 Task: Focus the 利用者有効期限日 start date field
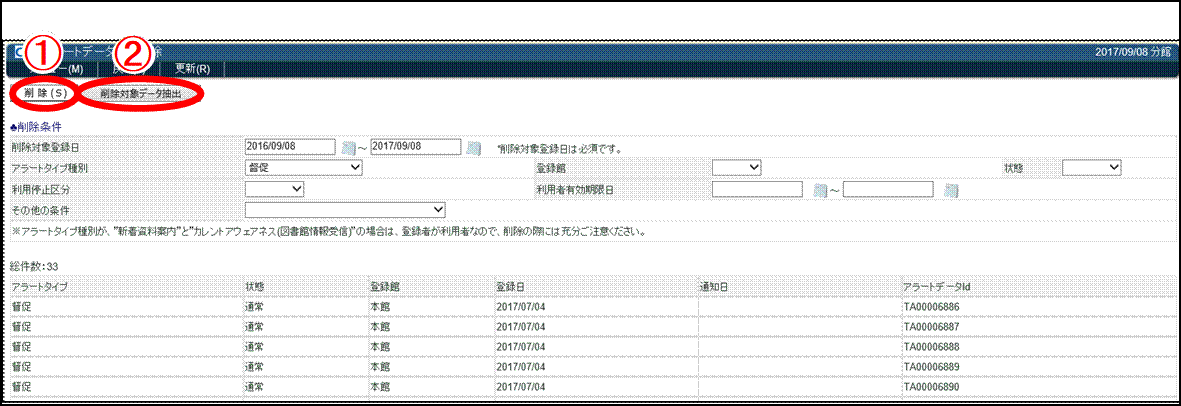(x=758, y=188)
